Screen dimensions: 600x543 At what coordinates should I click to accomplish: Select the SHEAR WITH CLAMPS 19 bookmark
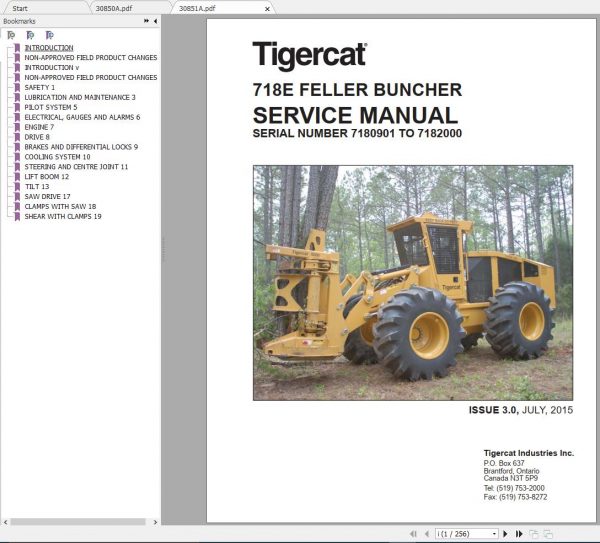coord(63,217)
